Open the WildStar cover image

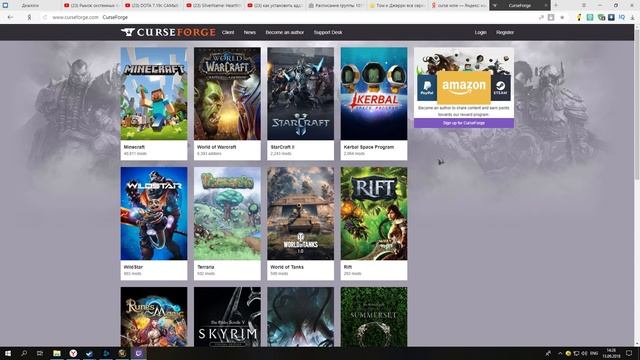[154, 213]
